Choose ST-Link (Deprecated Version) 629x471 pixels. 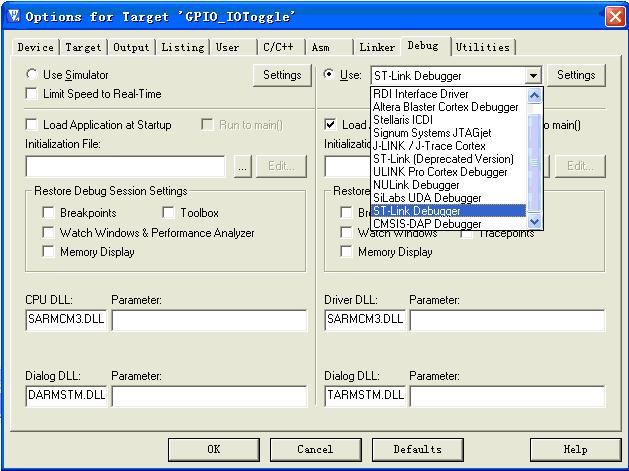[x=448, y=159]
